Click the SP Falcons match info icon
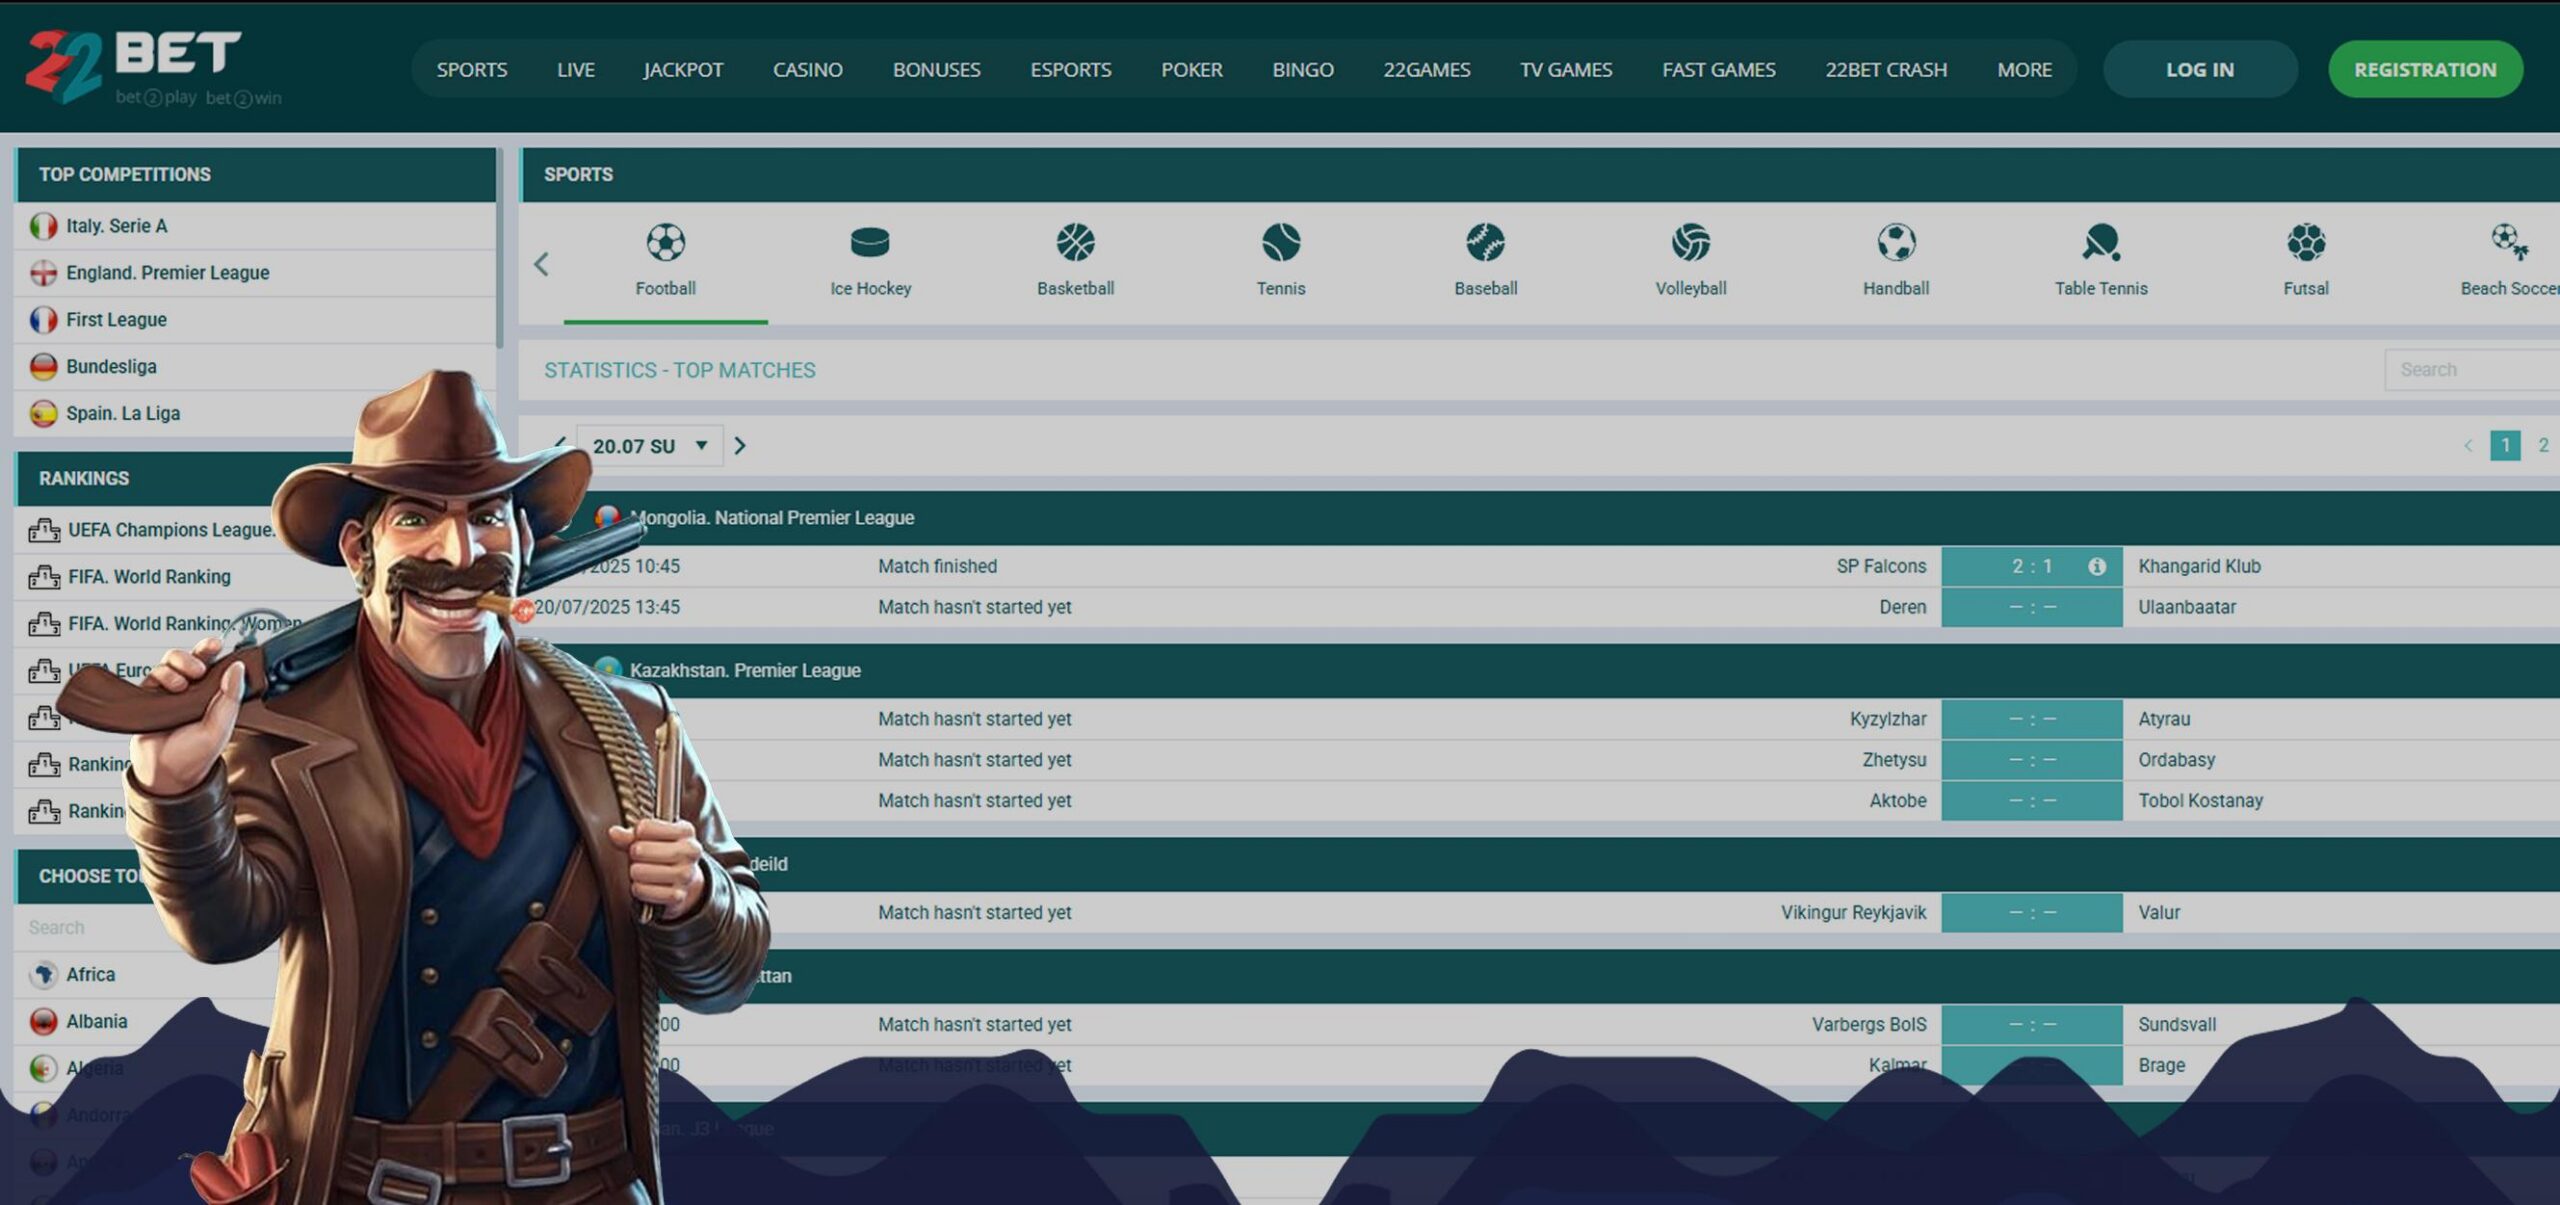The image size is (2560, 1205). pyautogui.click(x=2096, y=567)
